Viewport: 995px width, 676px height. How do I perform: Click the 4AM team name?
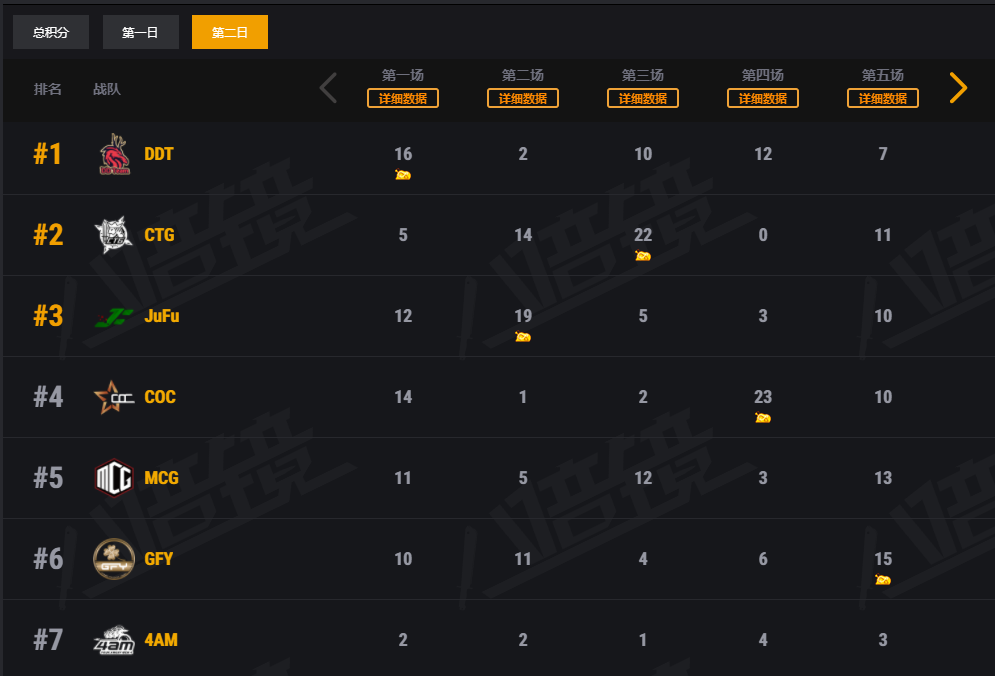pyautogui.click(x=161, y=640)
